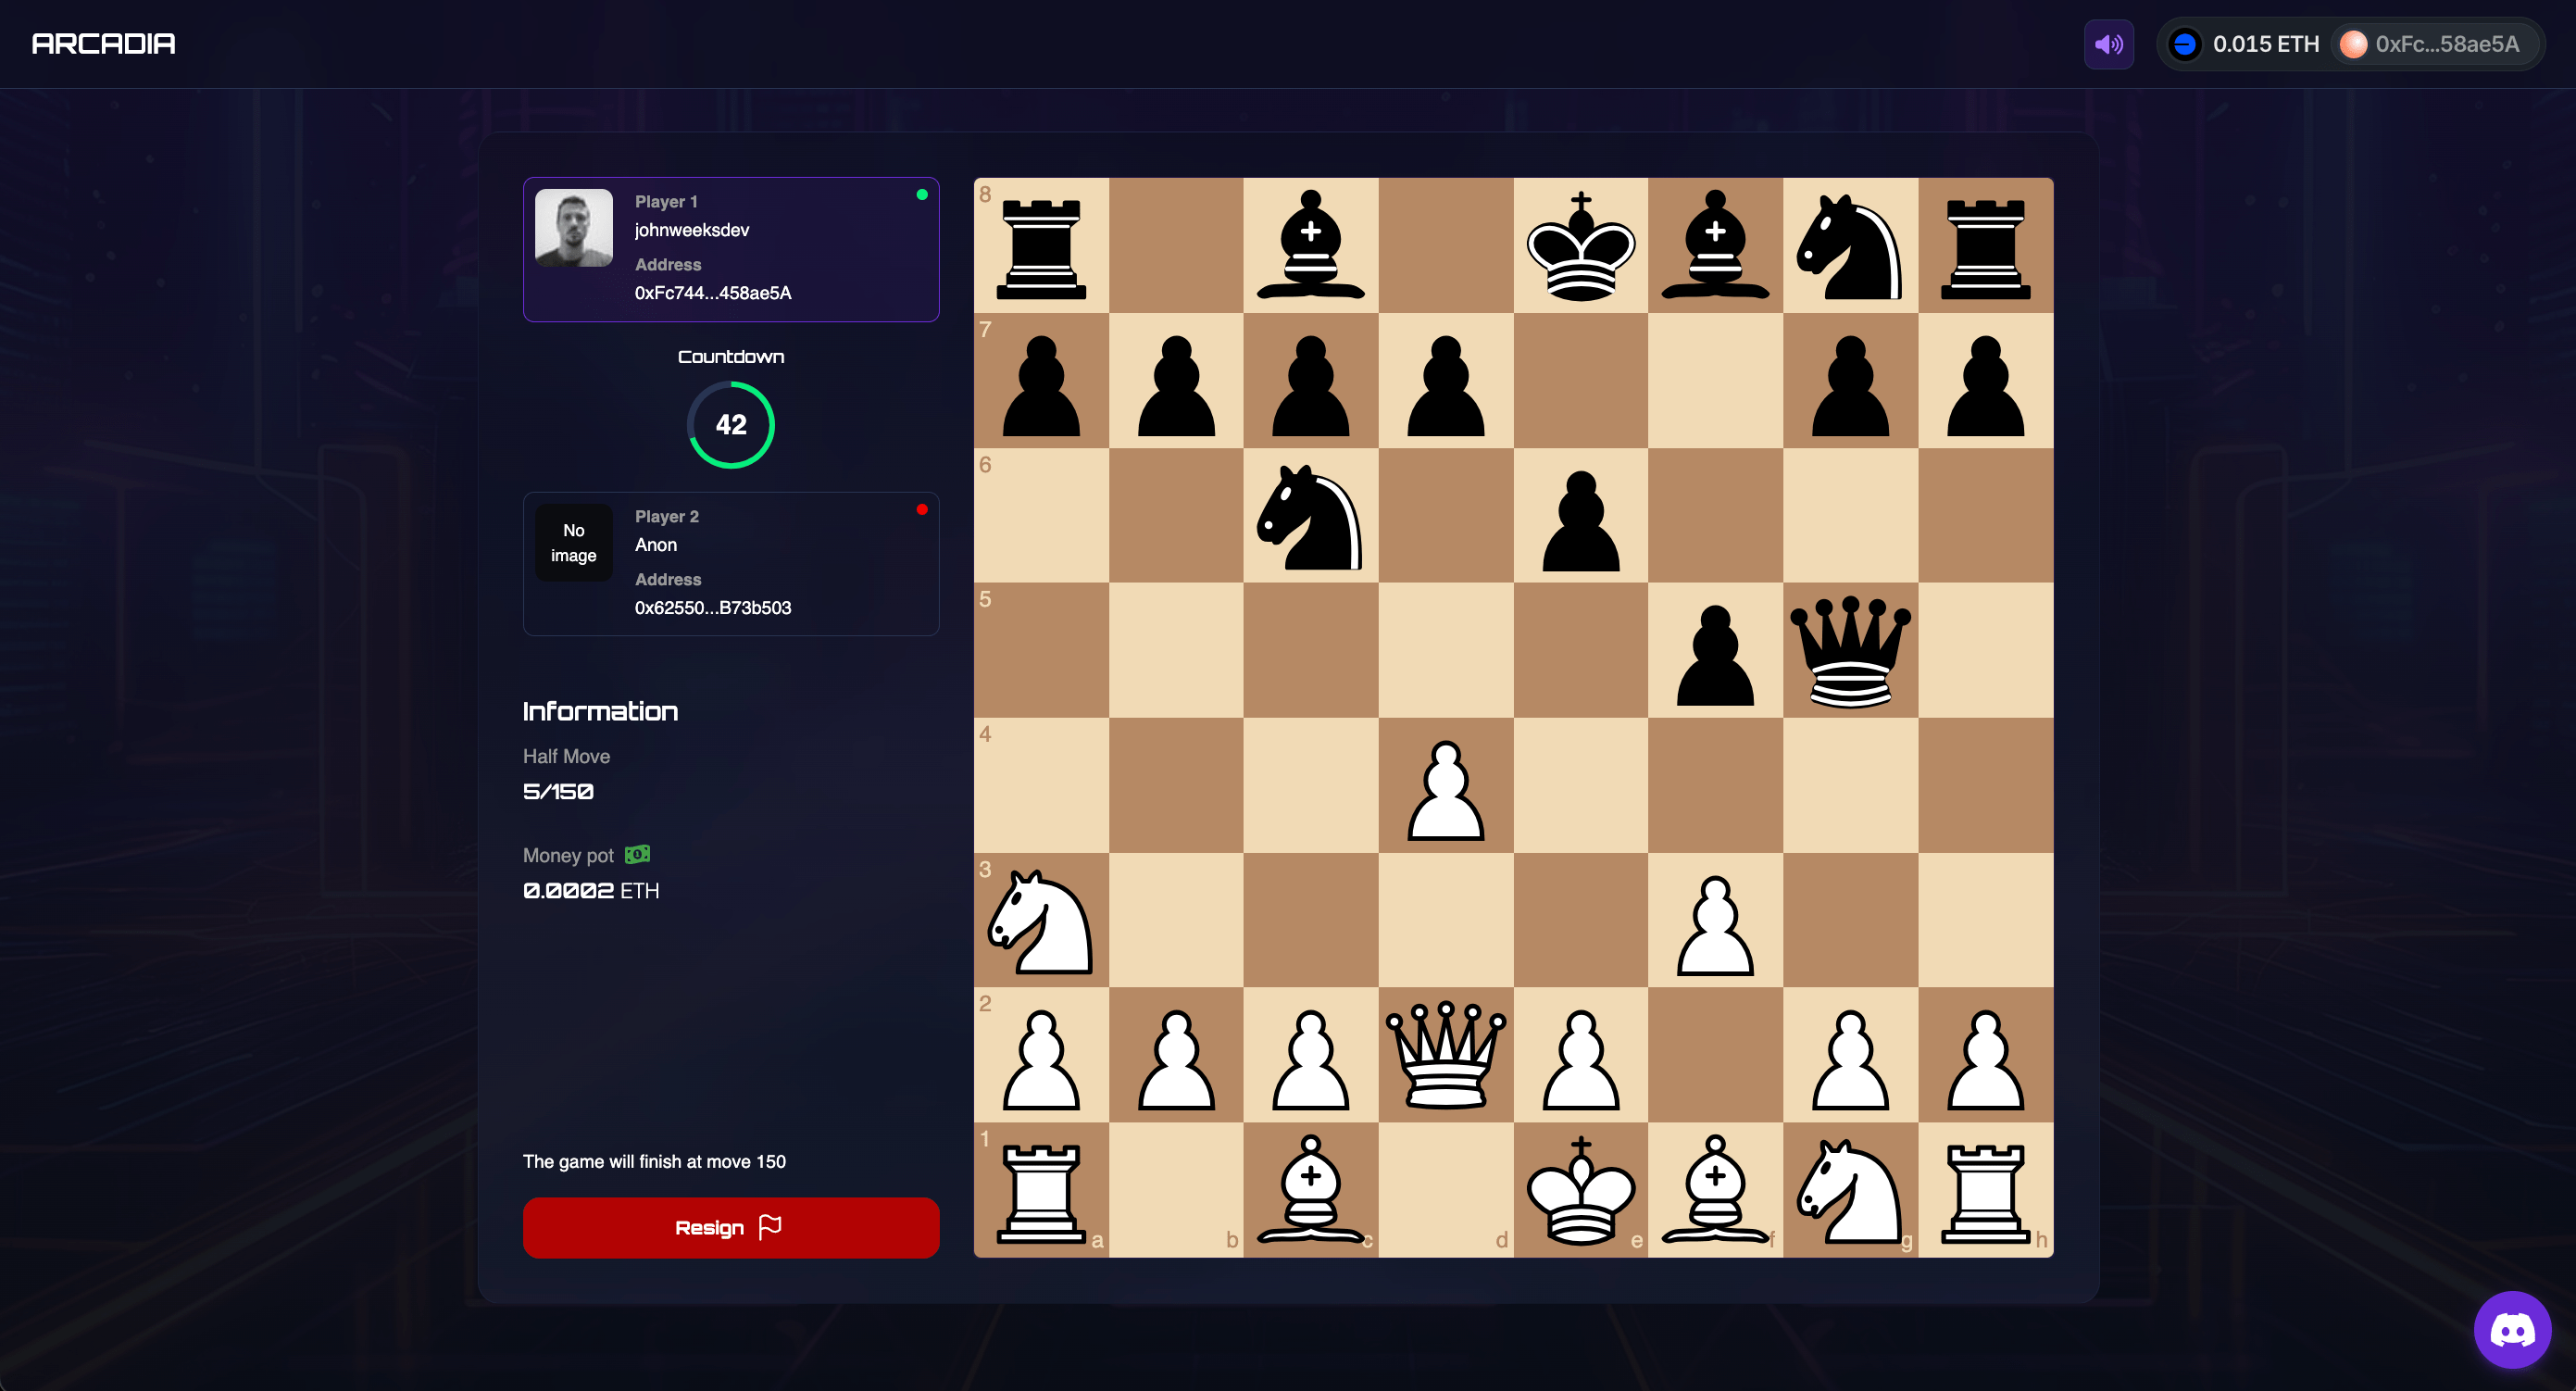Open the wallet account menu 0xFc...58ae5A

coord(2435,44)
